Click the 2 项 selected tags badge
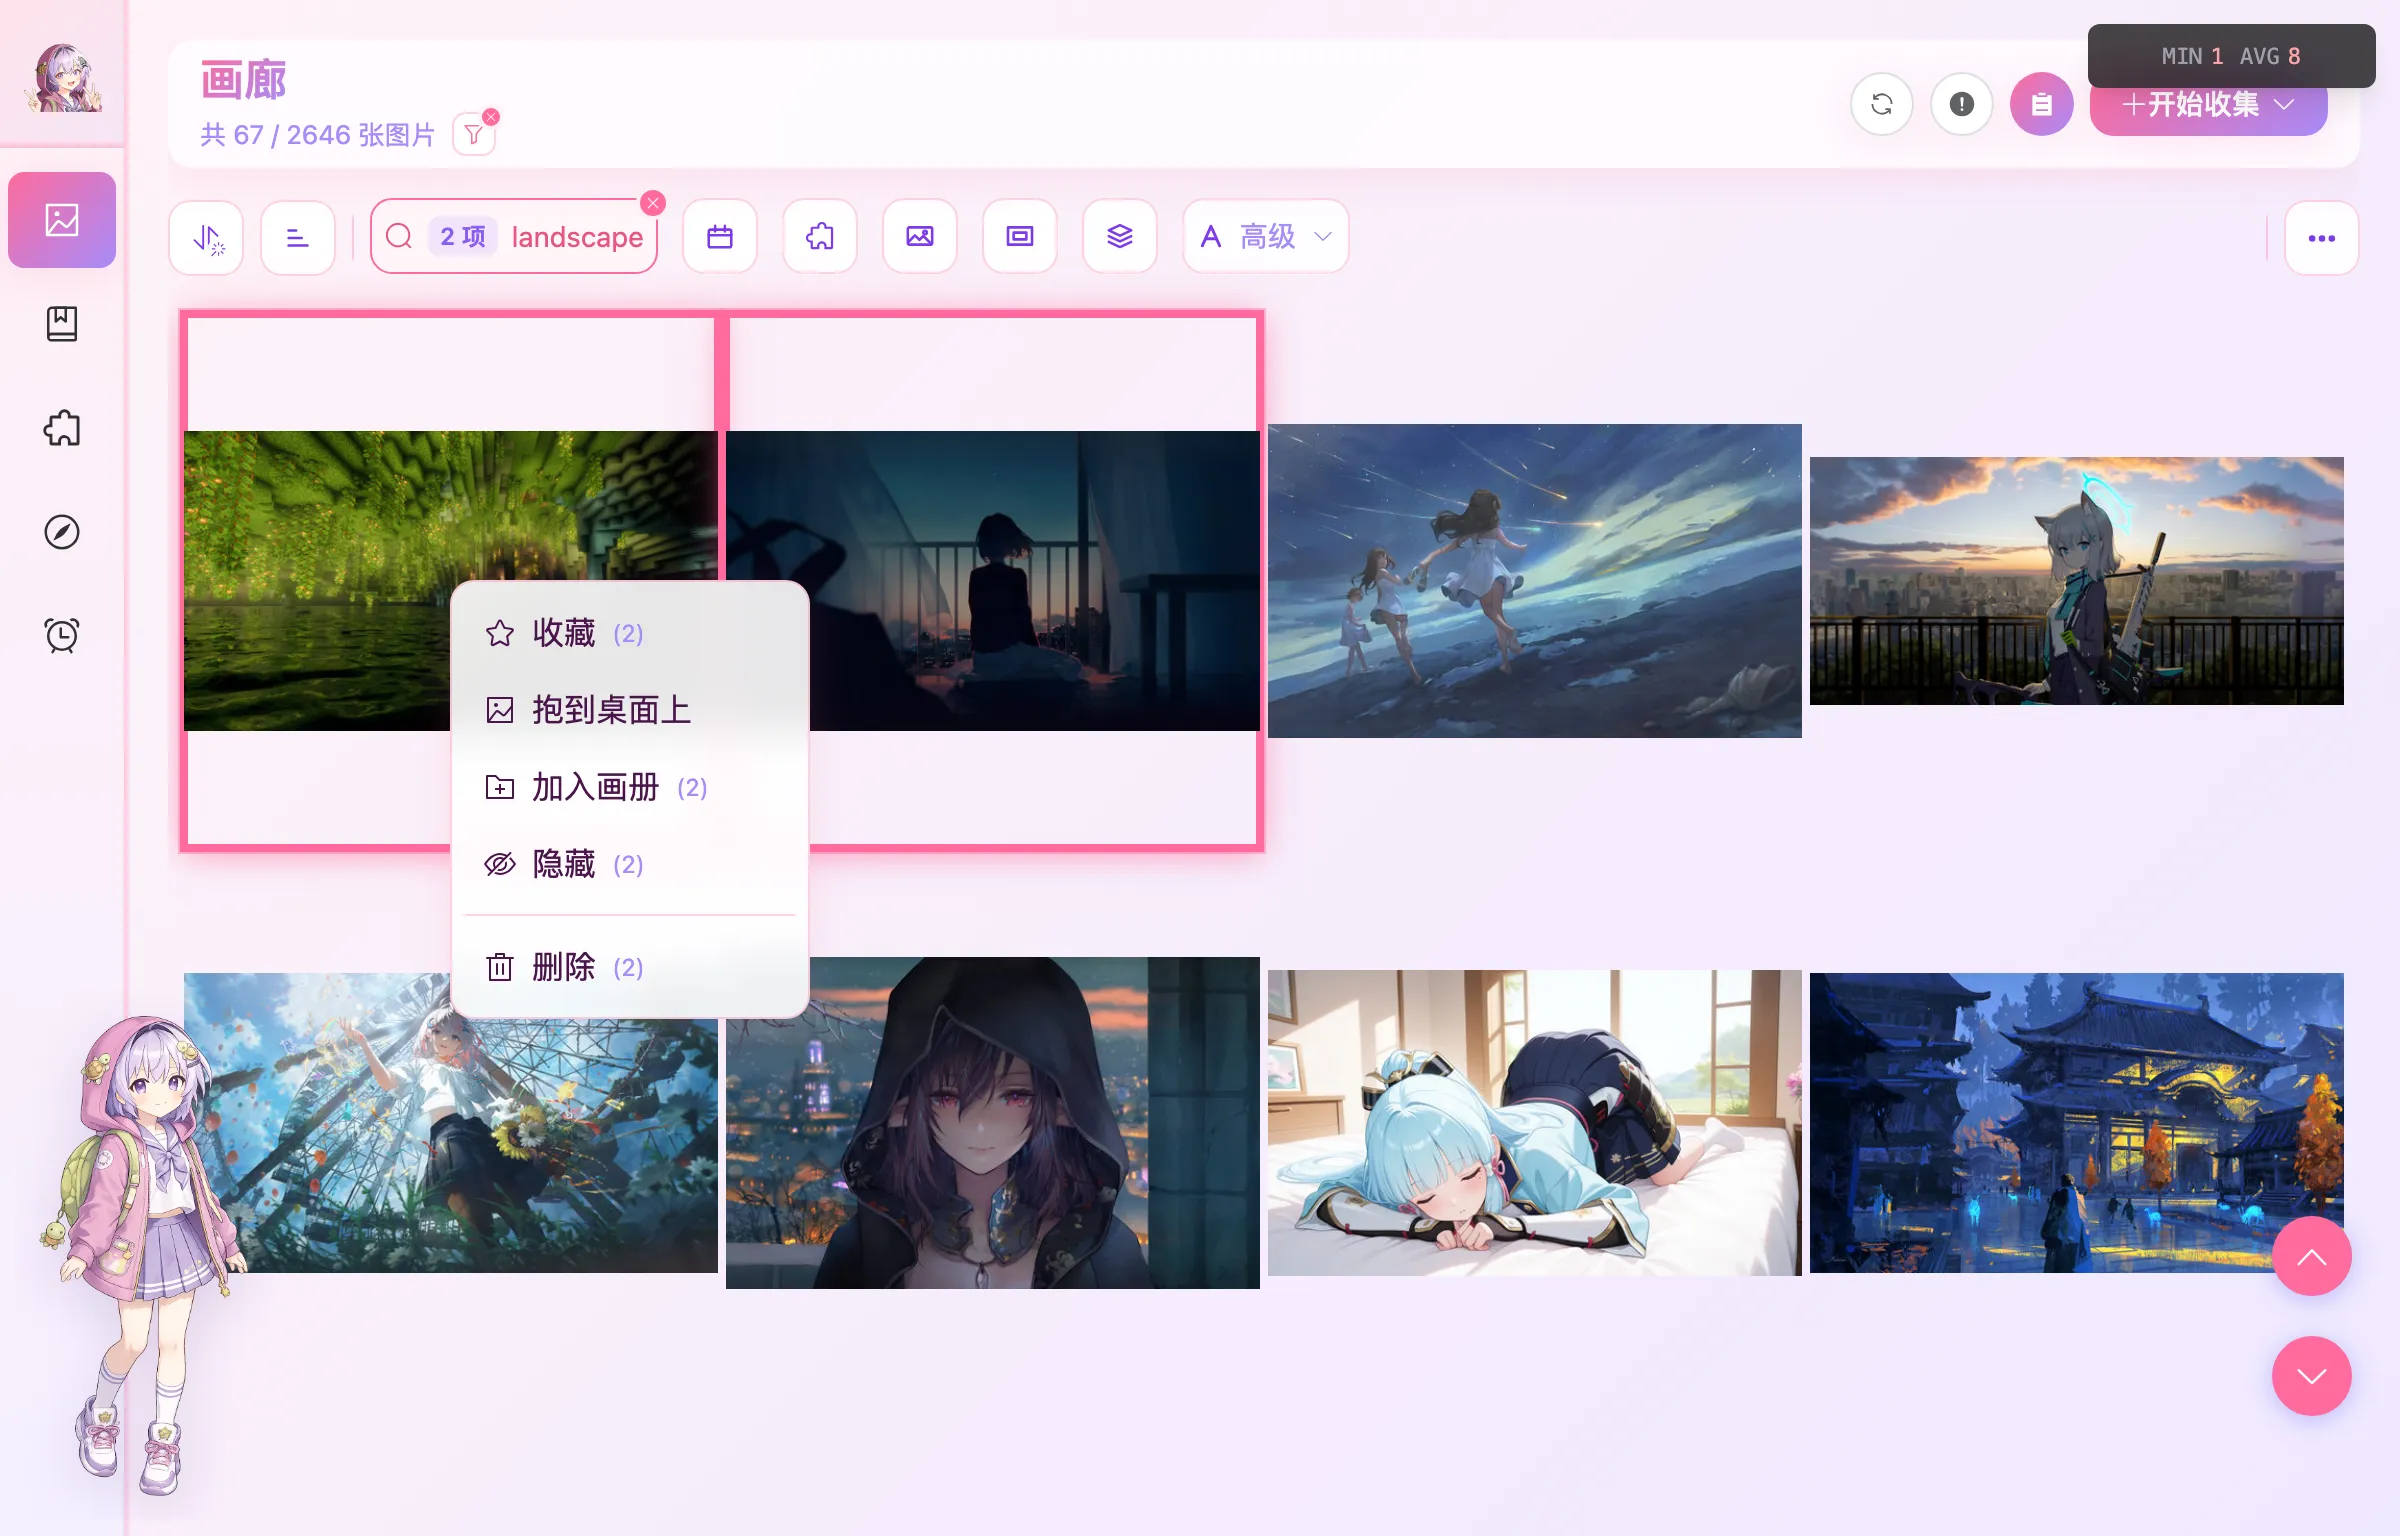The height and width of the screenshot is (1536, 2400). pyautogui.click(x=463, y=237)
